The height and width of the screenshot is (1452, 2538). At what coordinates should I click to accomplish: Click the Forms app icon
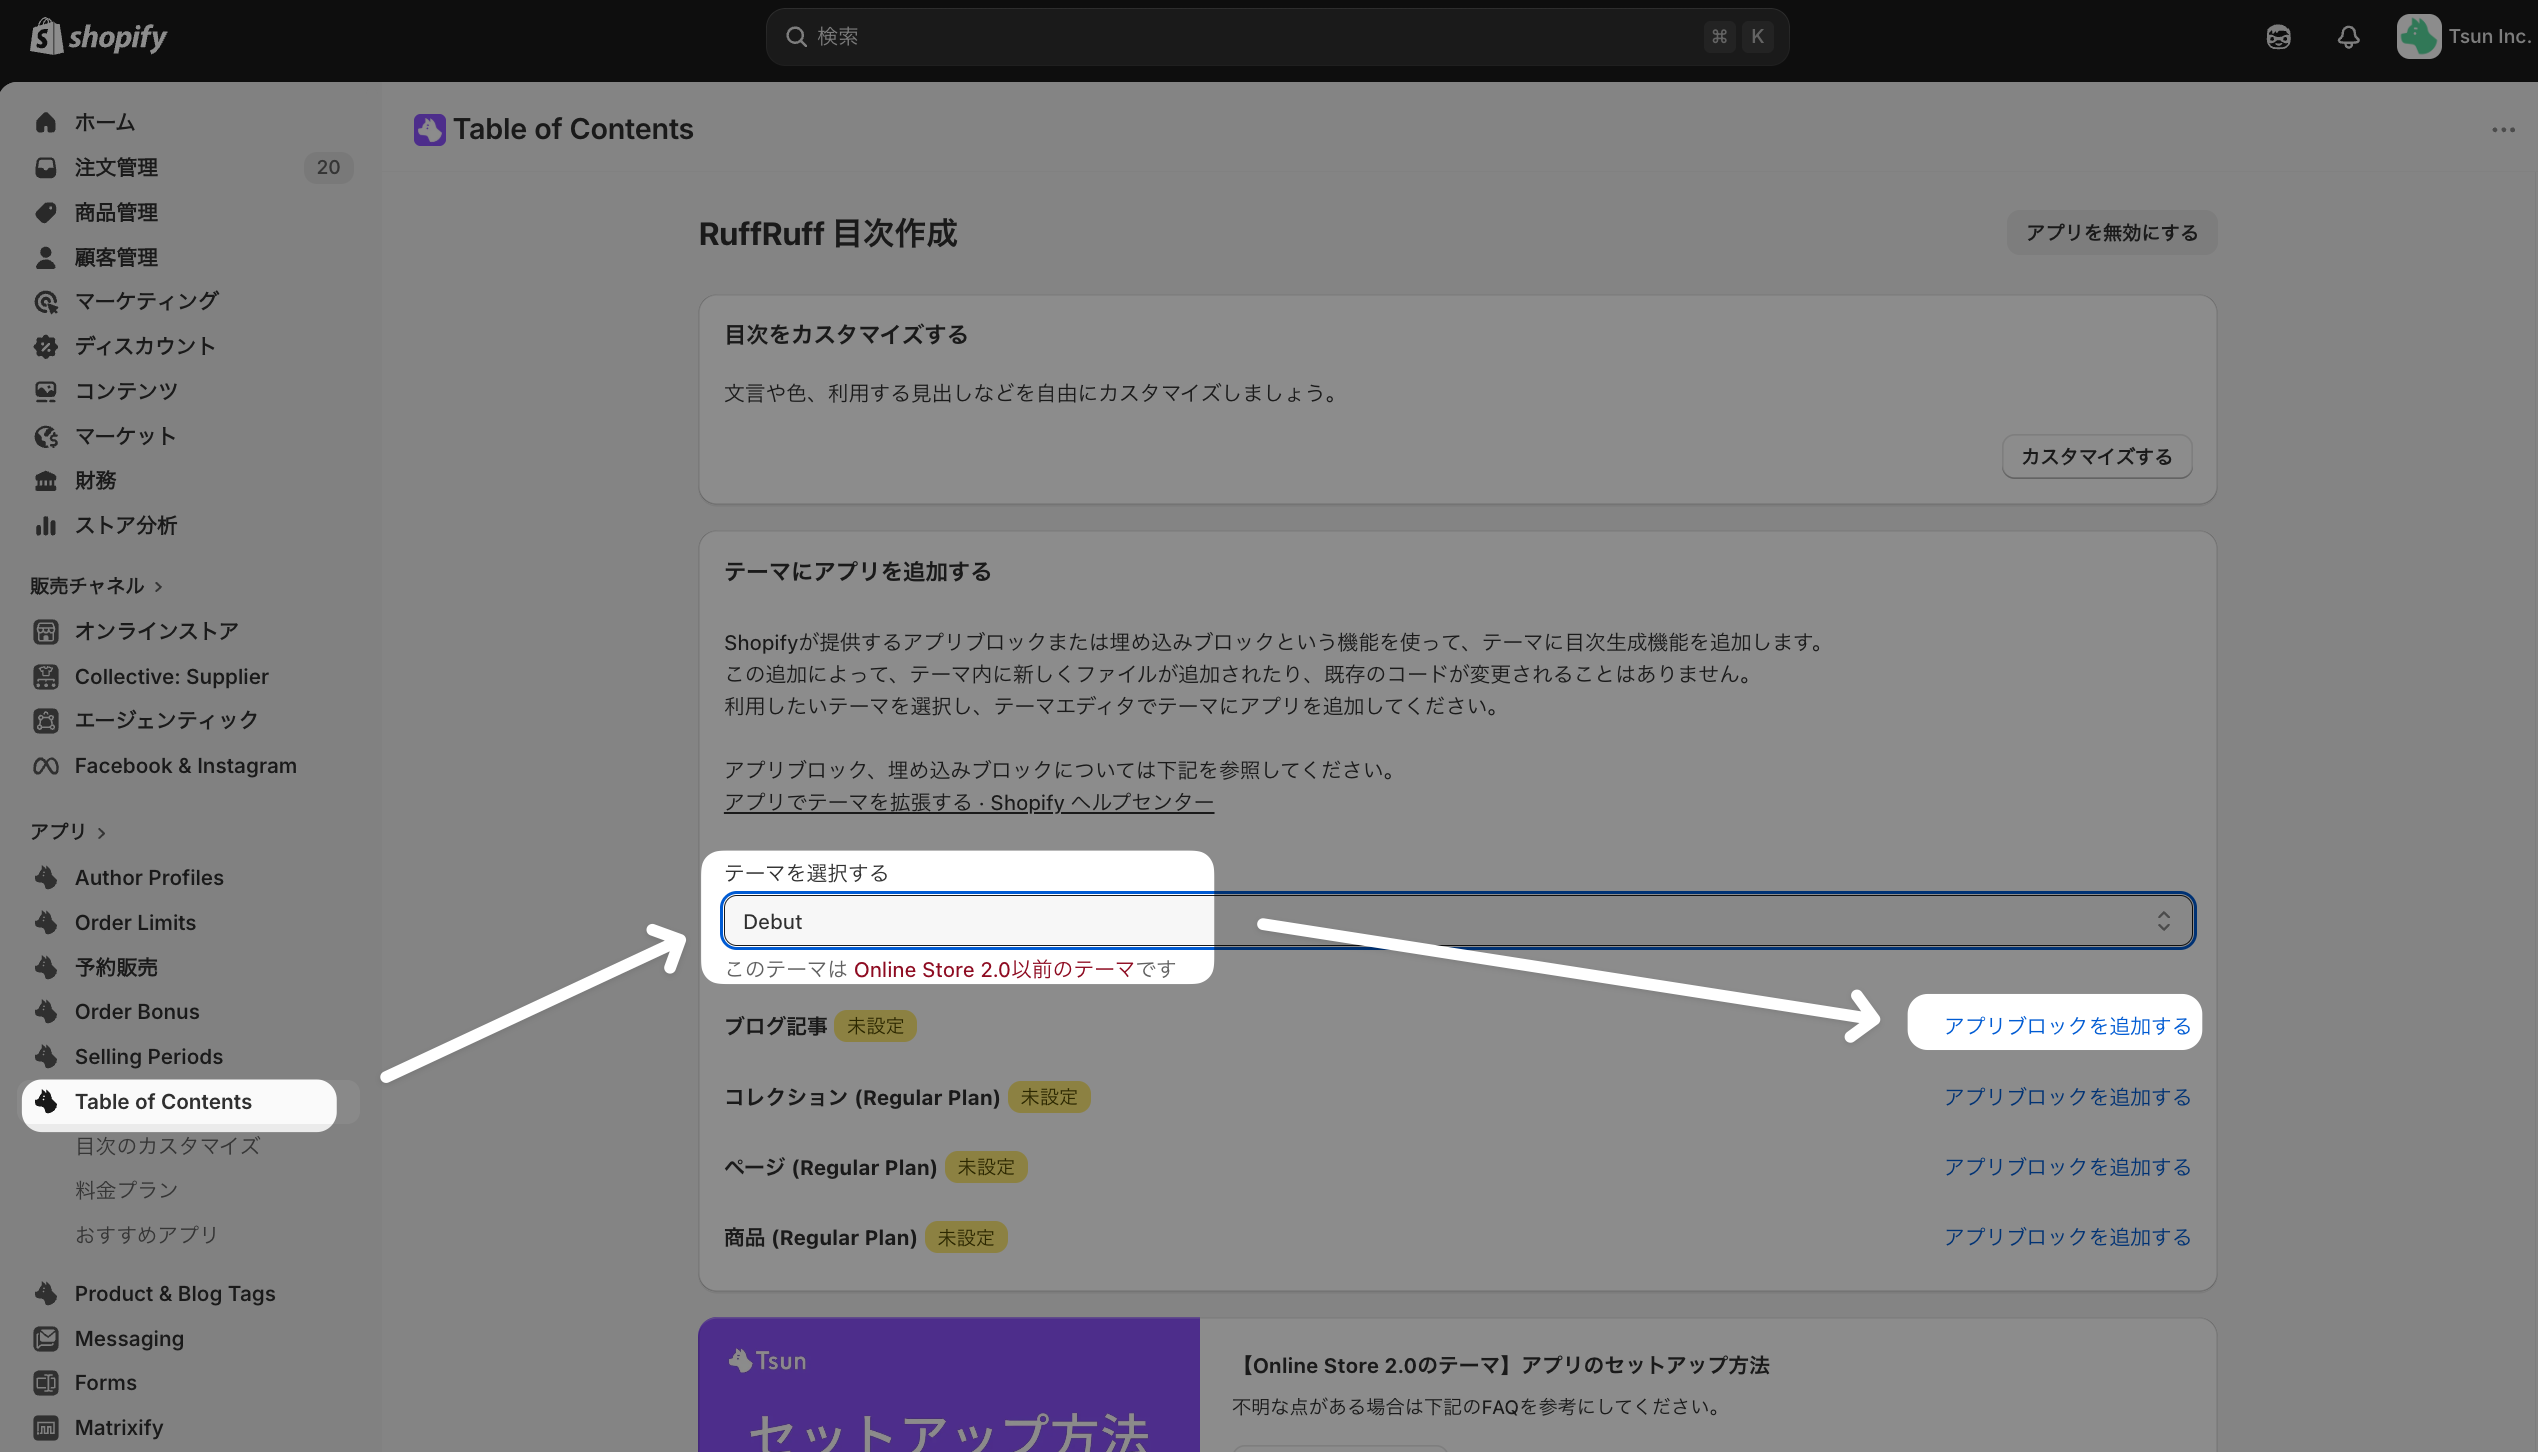(x=46, y=1382)
